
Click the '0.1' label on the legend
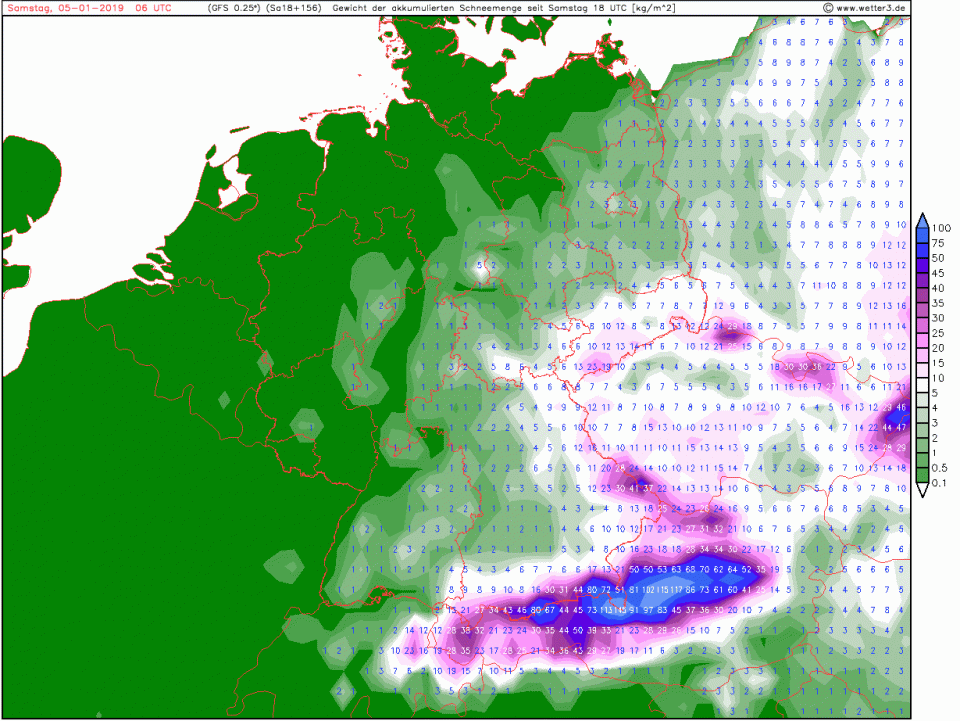[x=942, y=484]
